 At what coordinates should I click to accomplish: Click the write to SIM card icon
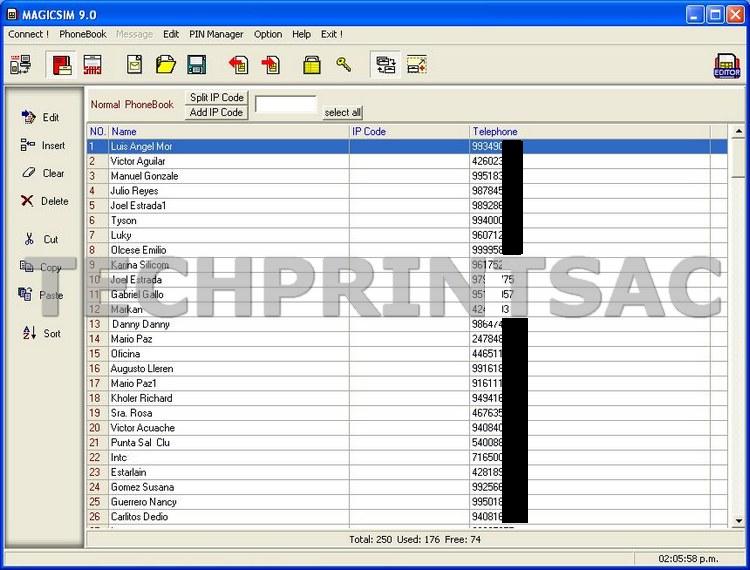click(x=271, y=65)
